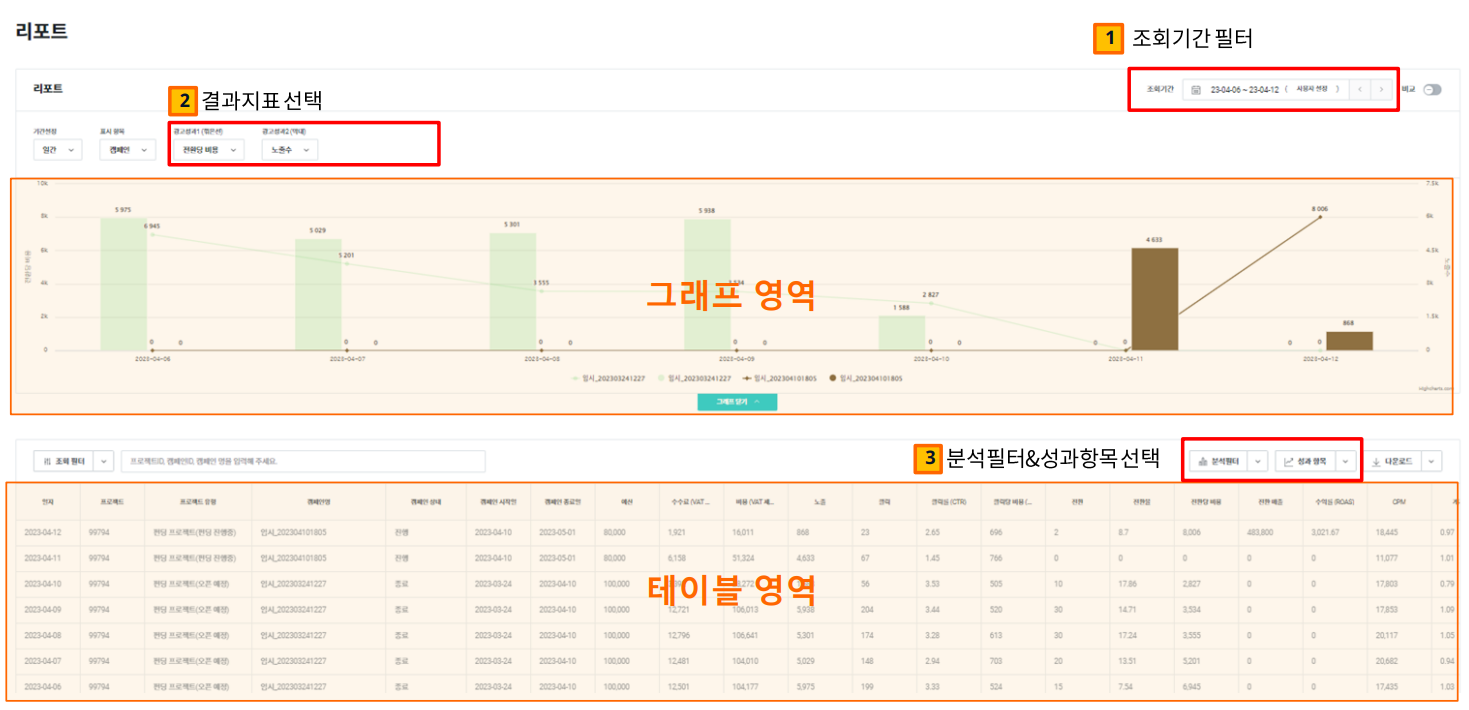Open 결과성과1 dropdown showing 전환당 비용

[207, 150]
